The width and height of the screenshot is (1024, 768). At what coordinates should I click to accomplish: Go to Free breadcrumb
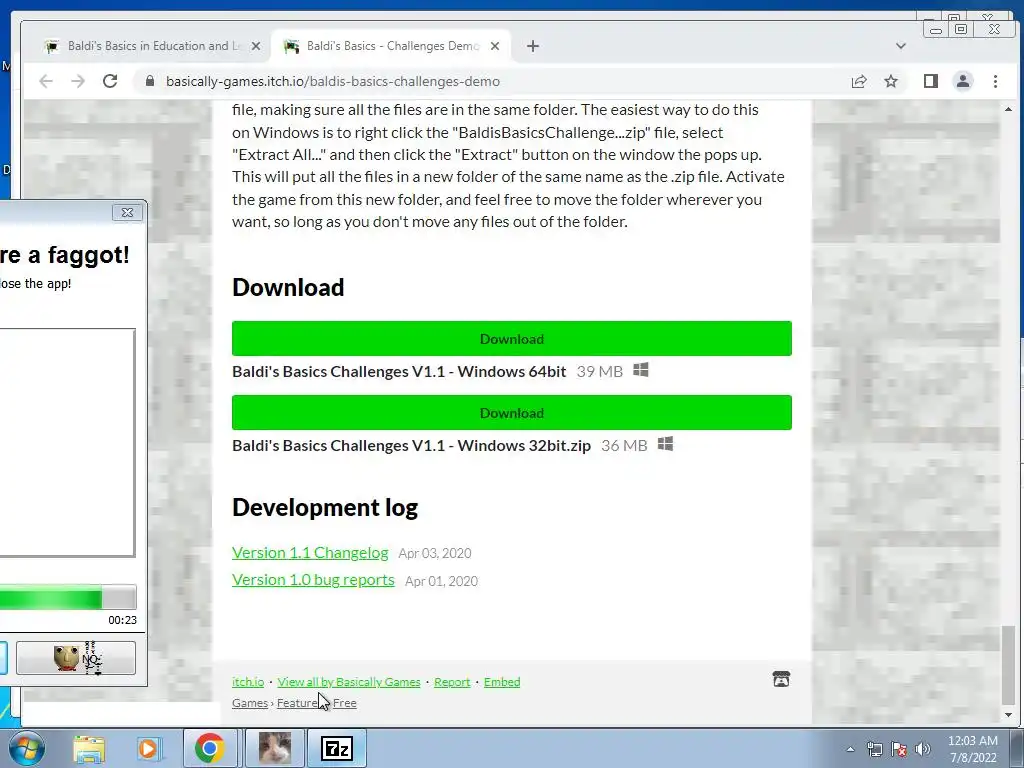point(345,703)
